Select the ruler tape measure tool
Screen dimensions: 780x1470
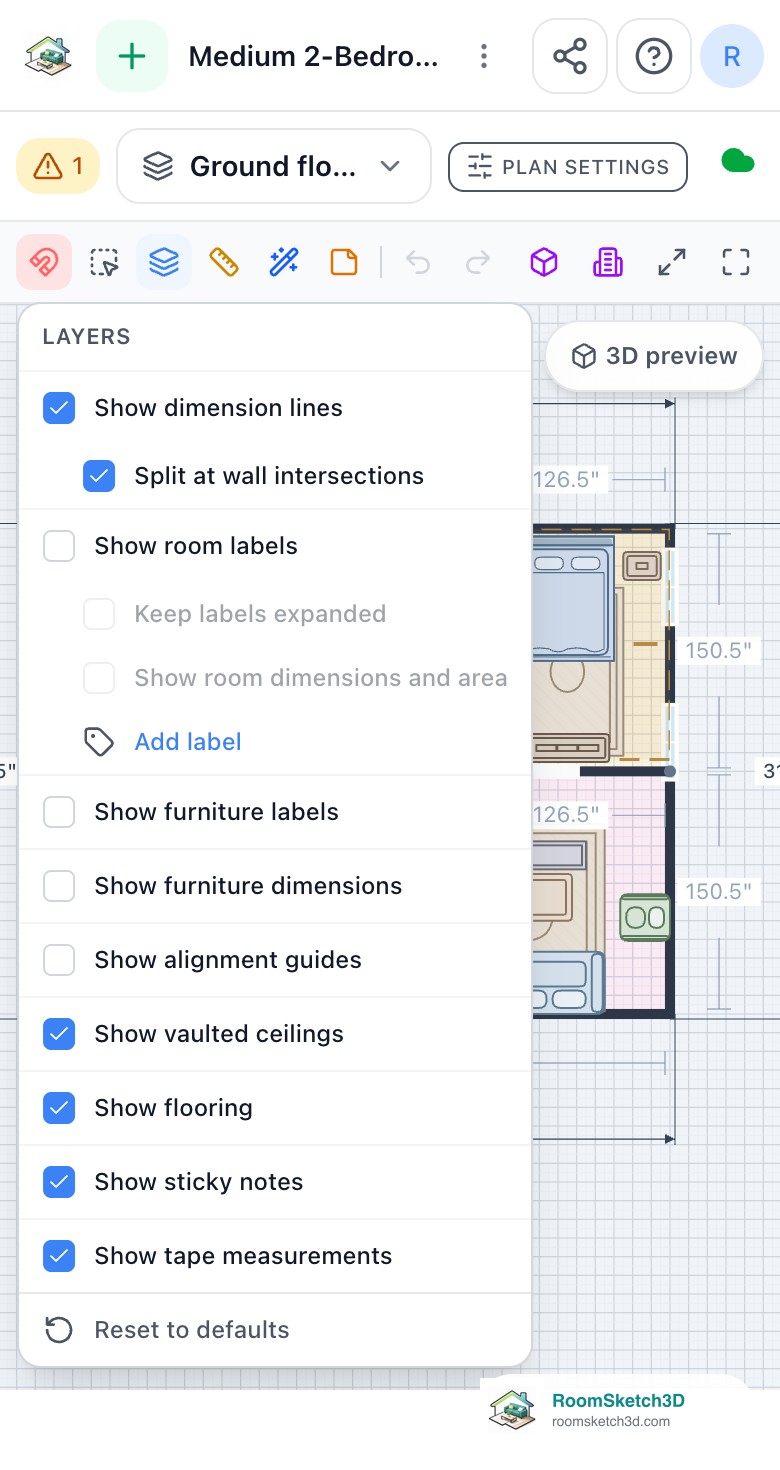point(224,262)
